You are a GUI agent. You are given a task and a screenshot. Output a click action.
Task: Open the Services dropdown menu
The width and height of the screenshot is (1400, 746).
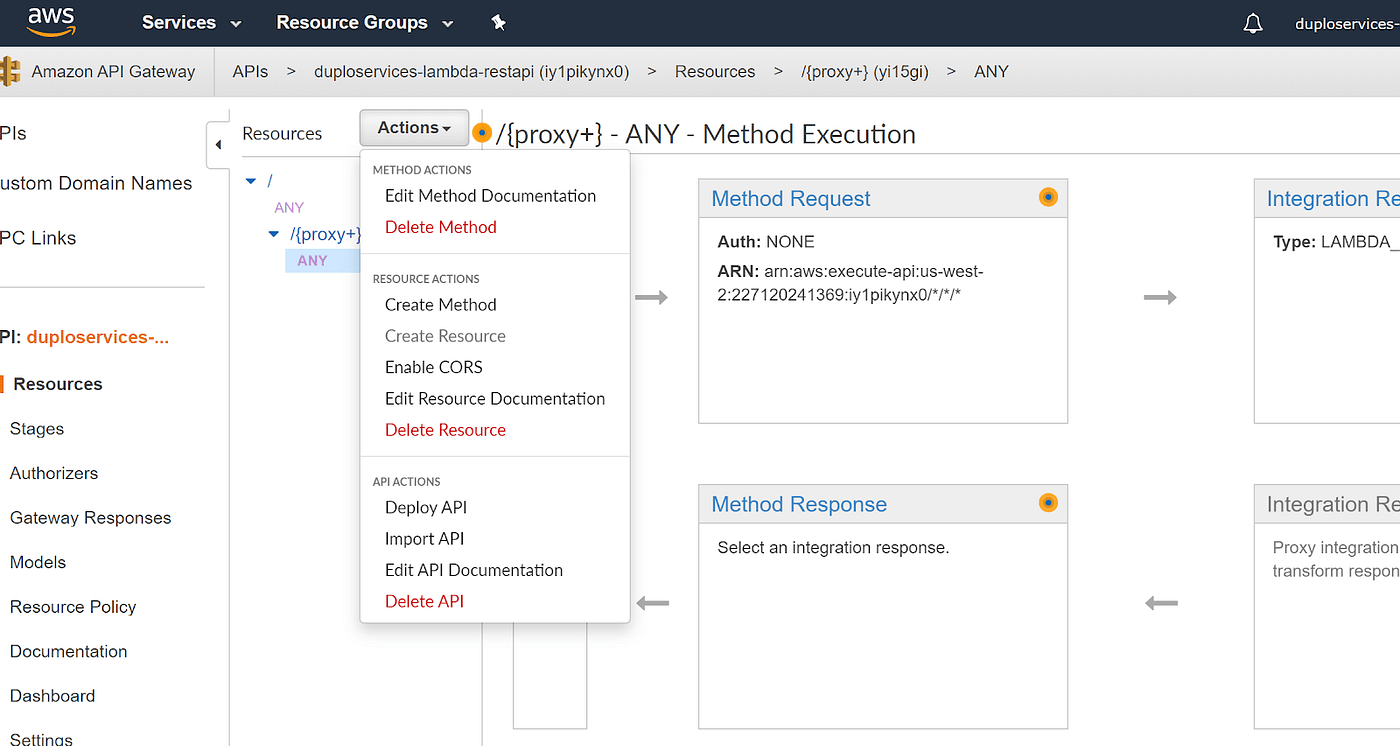(191, 22)
